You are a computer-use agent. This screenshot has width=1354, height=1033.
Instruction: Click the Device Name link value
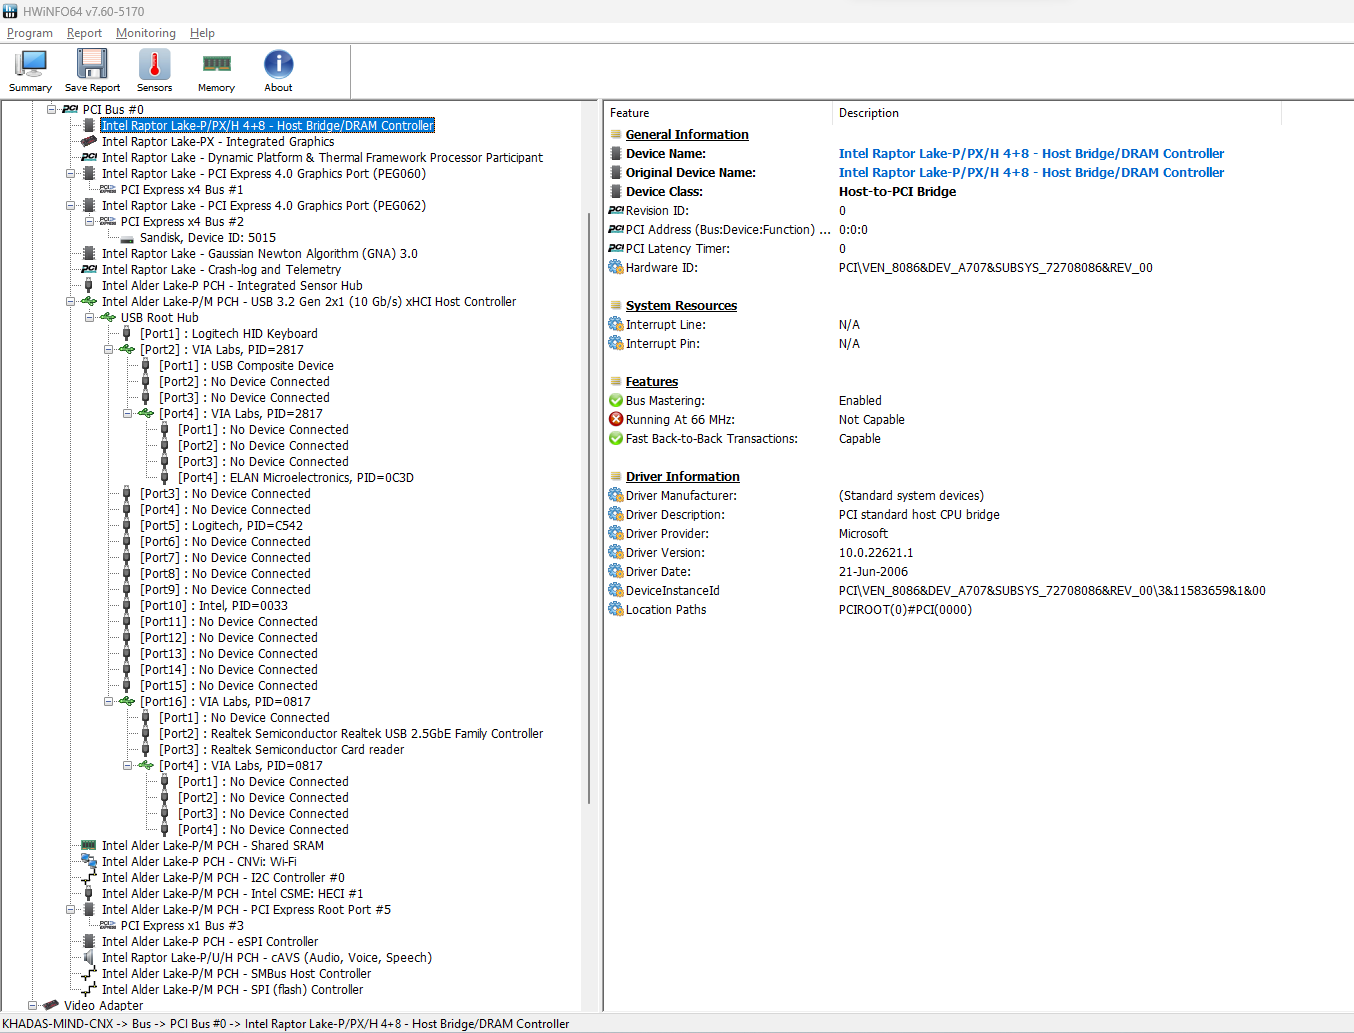point(1031,154)
